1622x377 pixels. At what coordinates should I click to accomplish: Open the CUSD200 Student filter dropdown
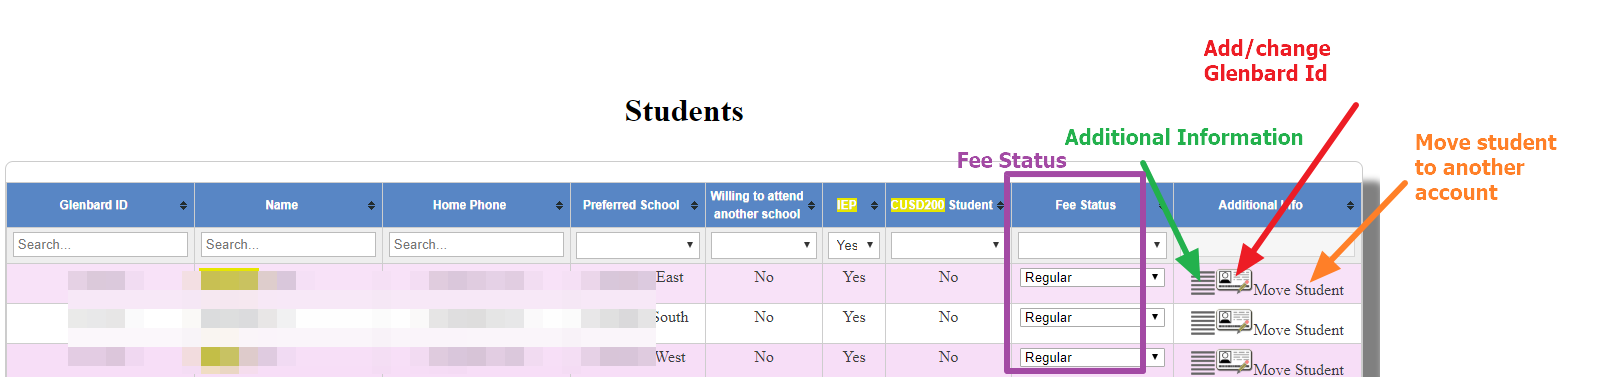947,245
